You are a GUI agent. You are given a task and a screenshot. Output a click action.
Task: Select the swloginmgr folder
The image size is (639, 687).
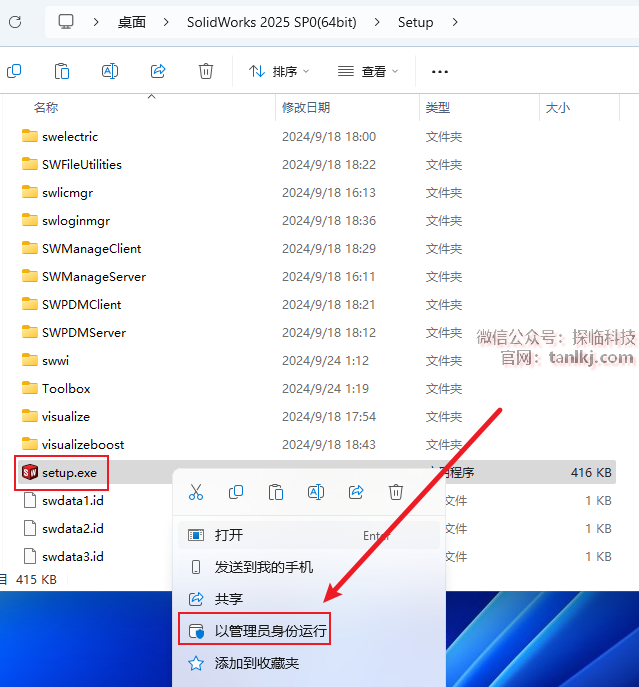tap(76, 220)
